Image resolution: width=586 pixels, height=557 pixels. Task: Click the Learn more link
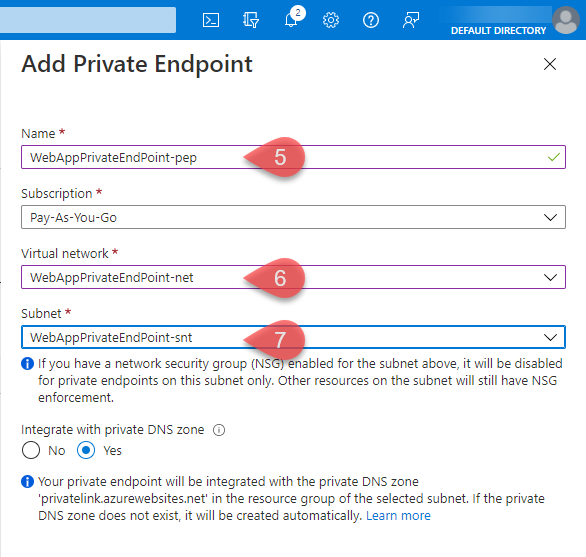click(x=398, y=516)
